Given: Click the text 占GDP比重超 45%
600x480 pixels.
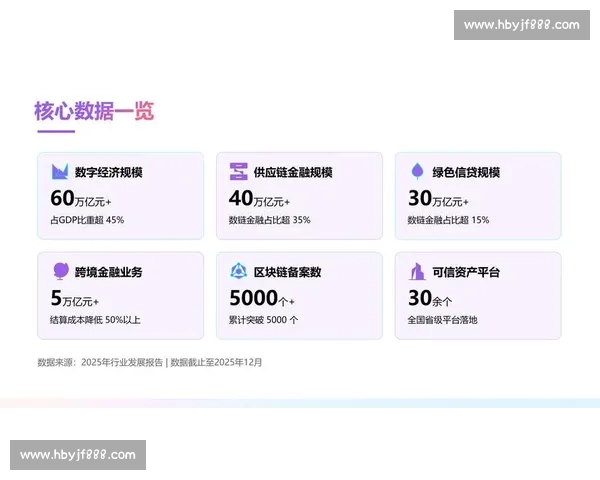Looking at the screenshot, I should coord(87,220).
